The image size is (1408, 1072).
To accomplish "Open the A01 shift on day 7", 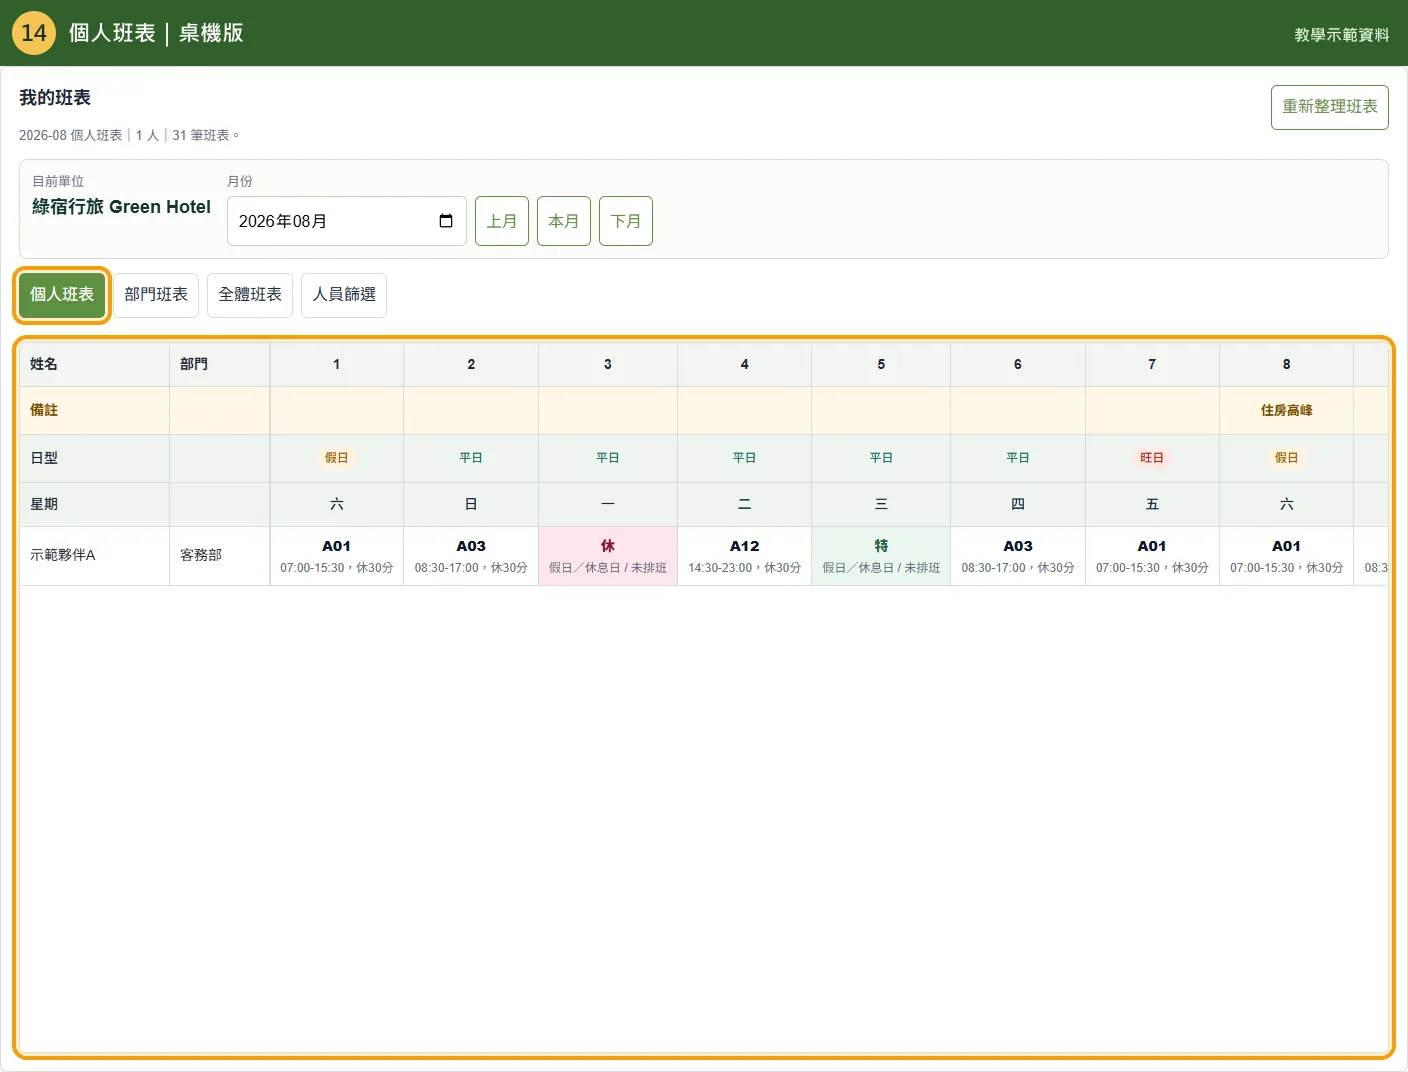I will click(x=1152, y=556).
